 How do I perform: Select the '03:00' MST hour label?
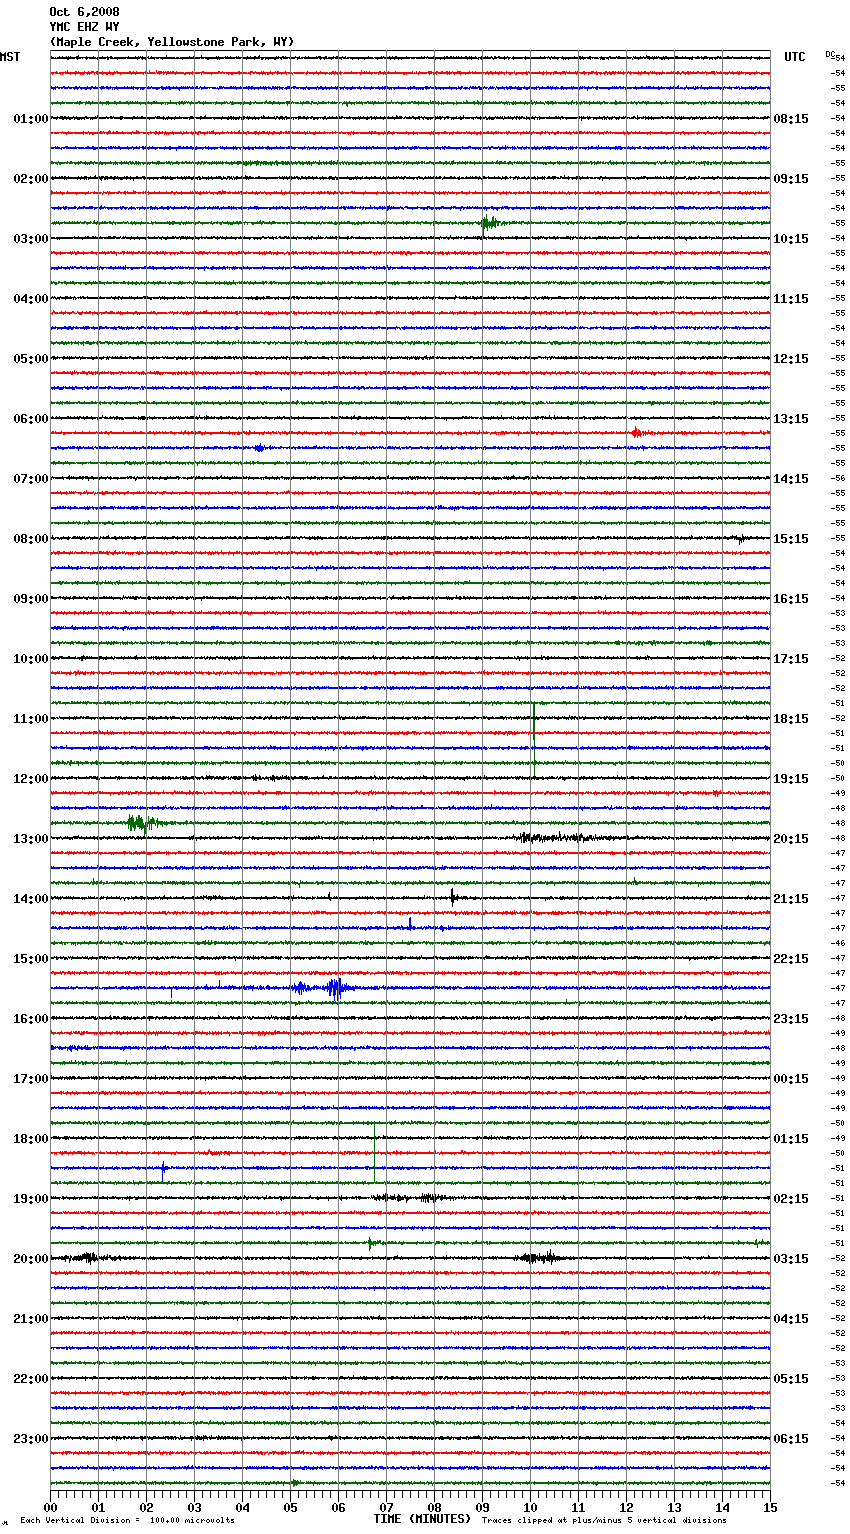(31, 239)
